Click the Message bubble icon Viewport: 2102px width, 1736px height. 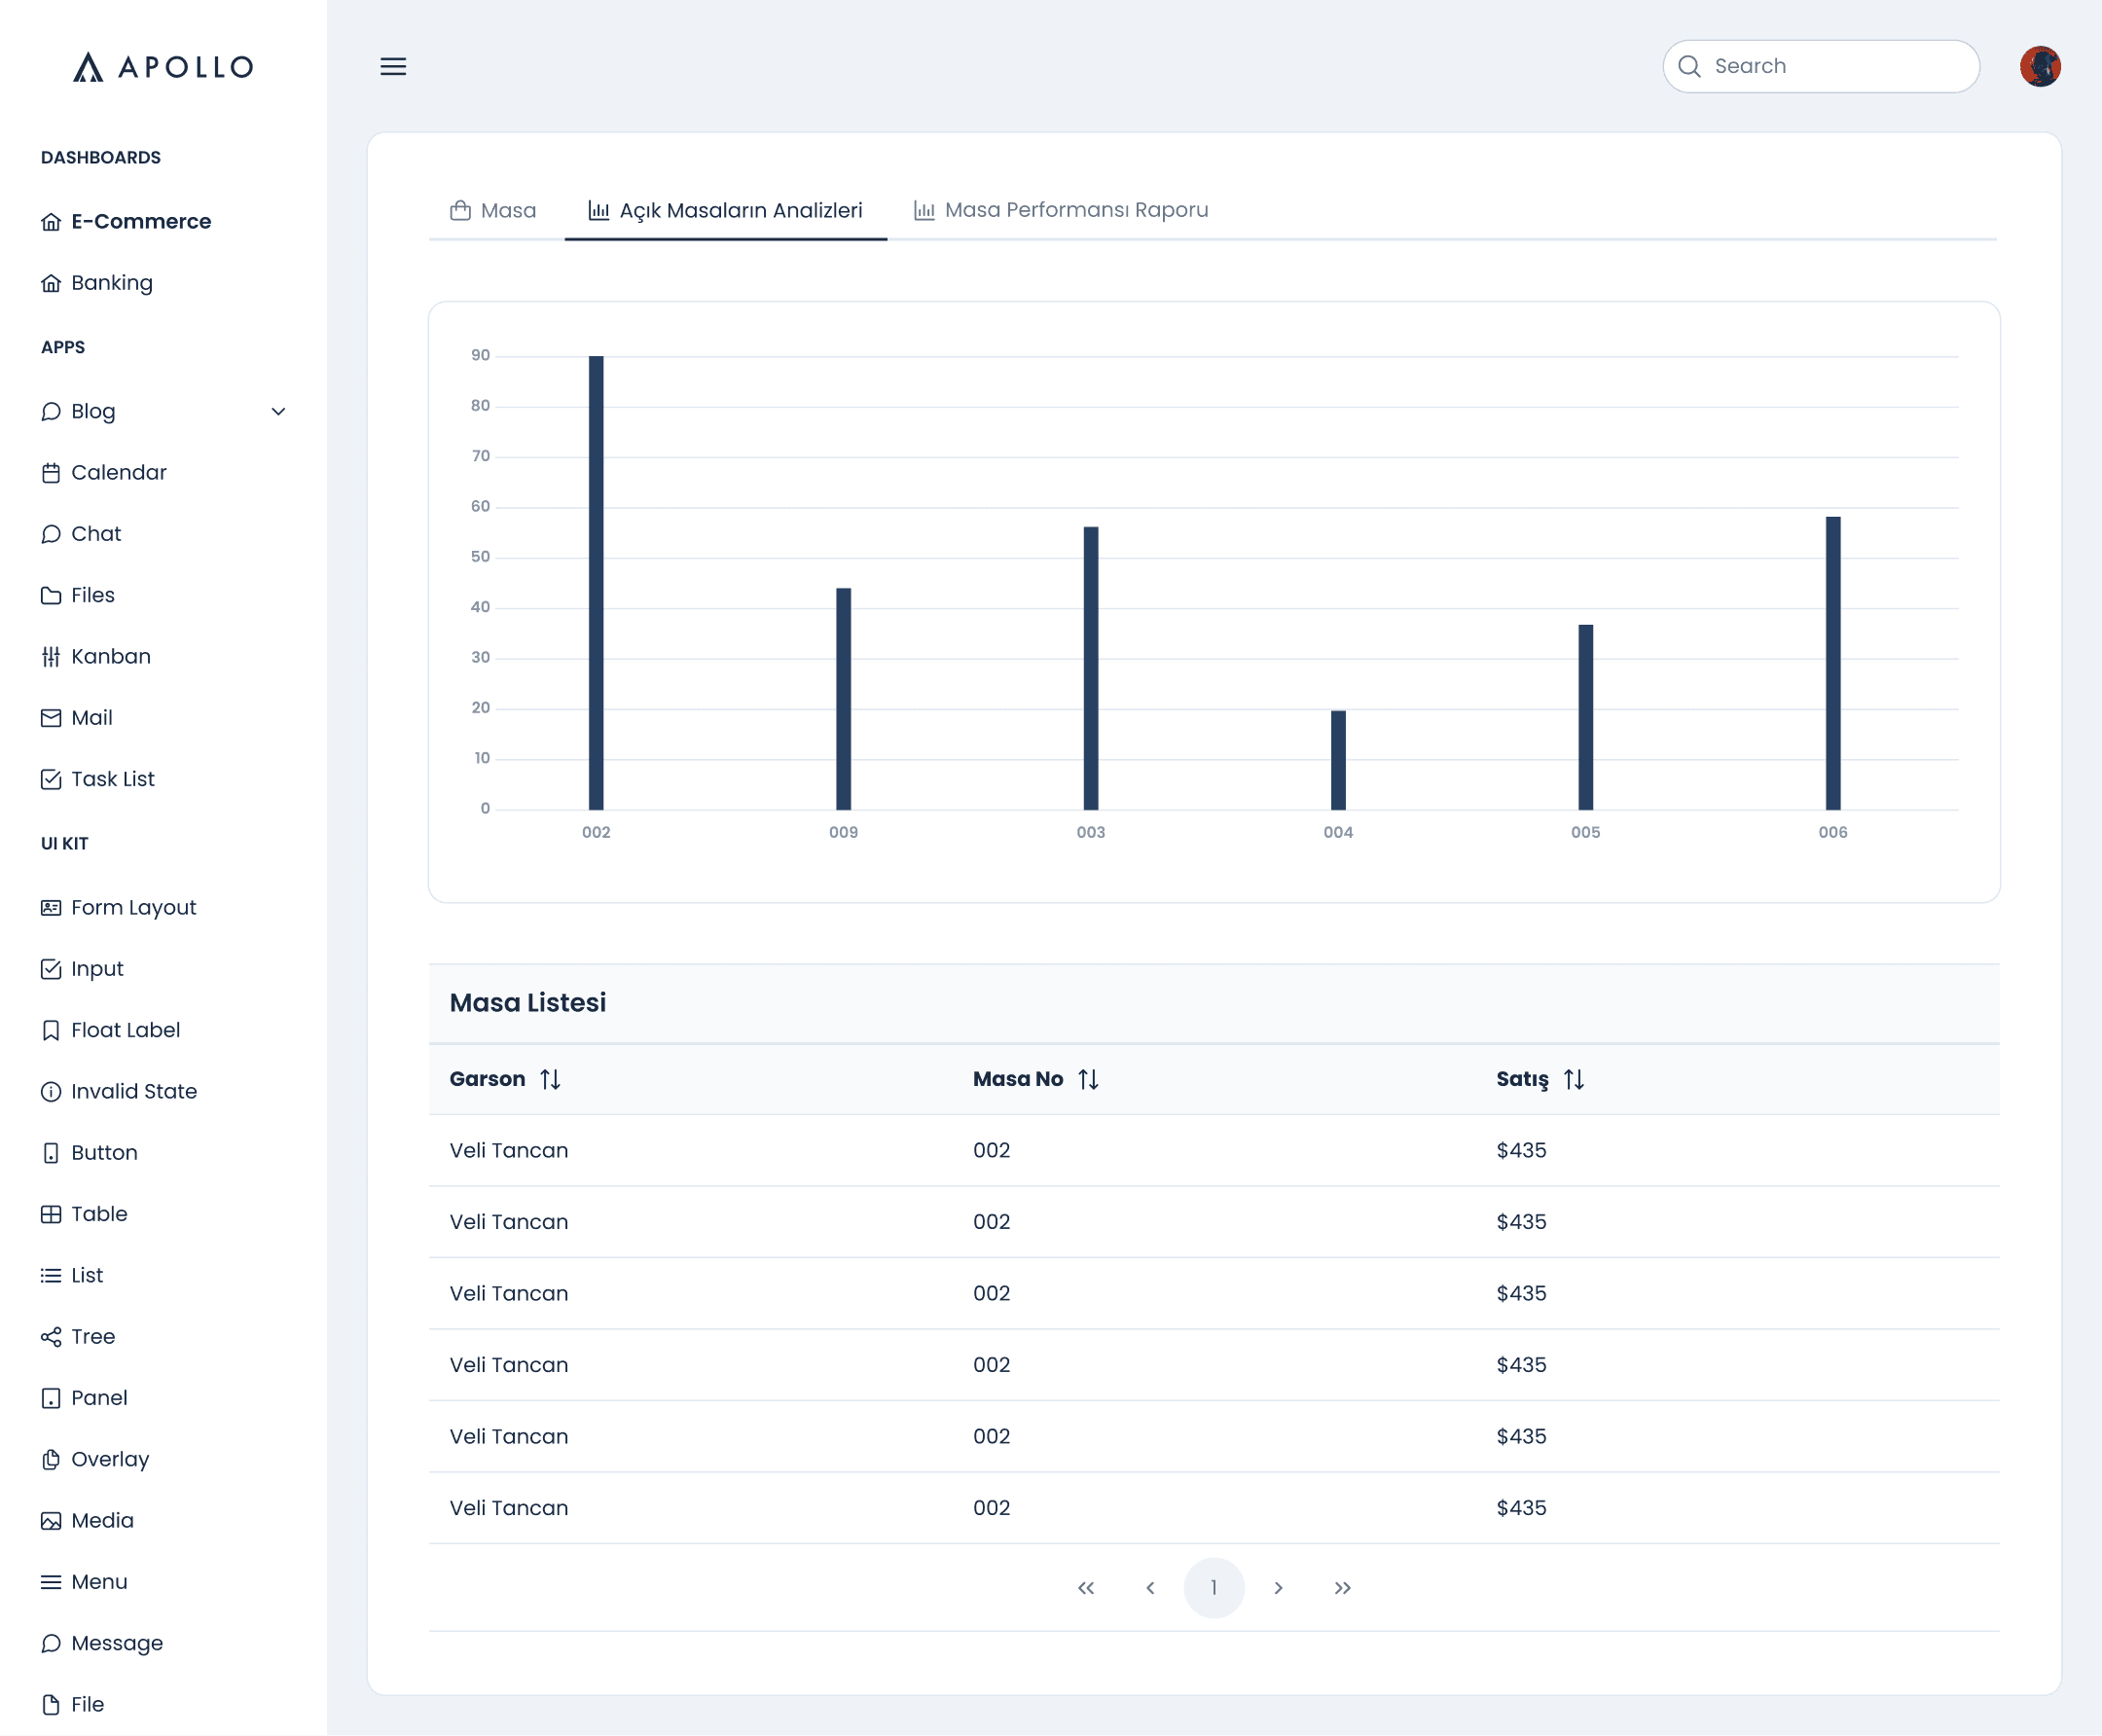point(51,1644)
